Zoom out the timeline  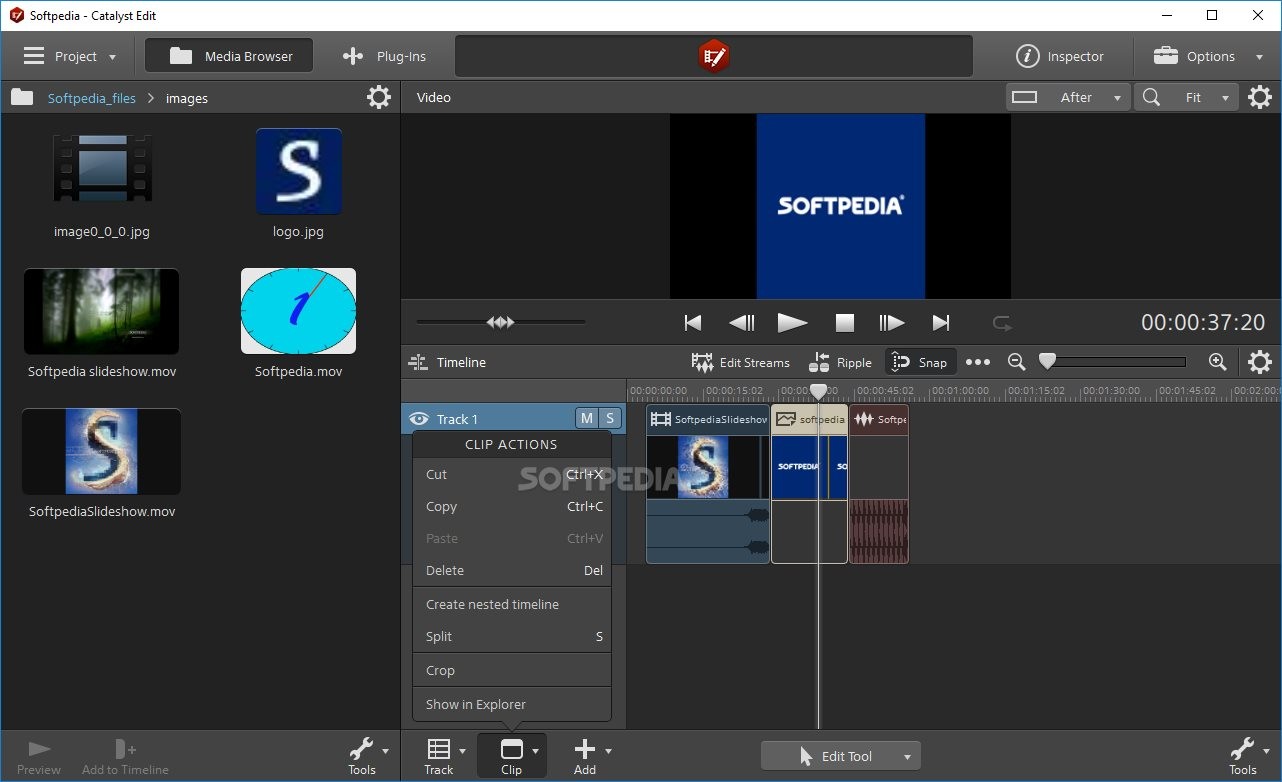click(1016, 362)
